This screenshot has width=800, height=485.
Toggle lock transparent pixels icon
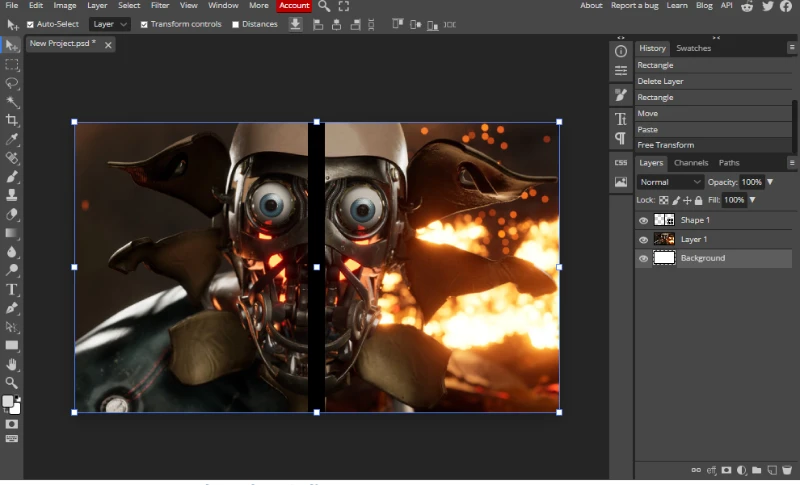[x=663, y=200]
